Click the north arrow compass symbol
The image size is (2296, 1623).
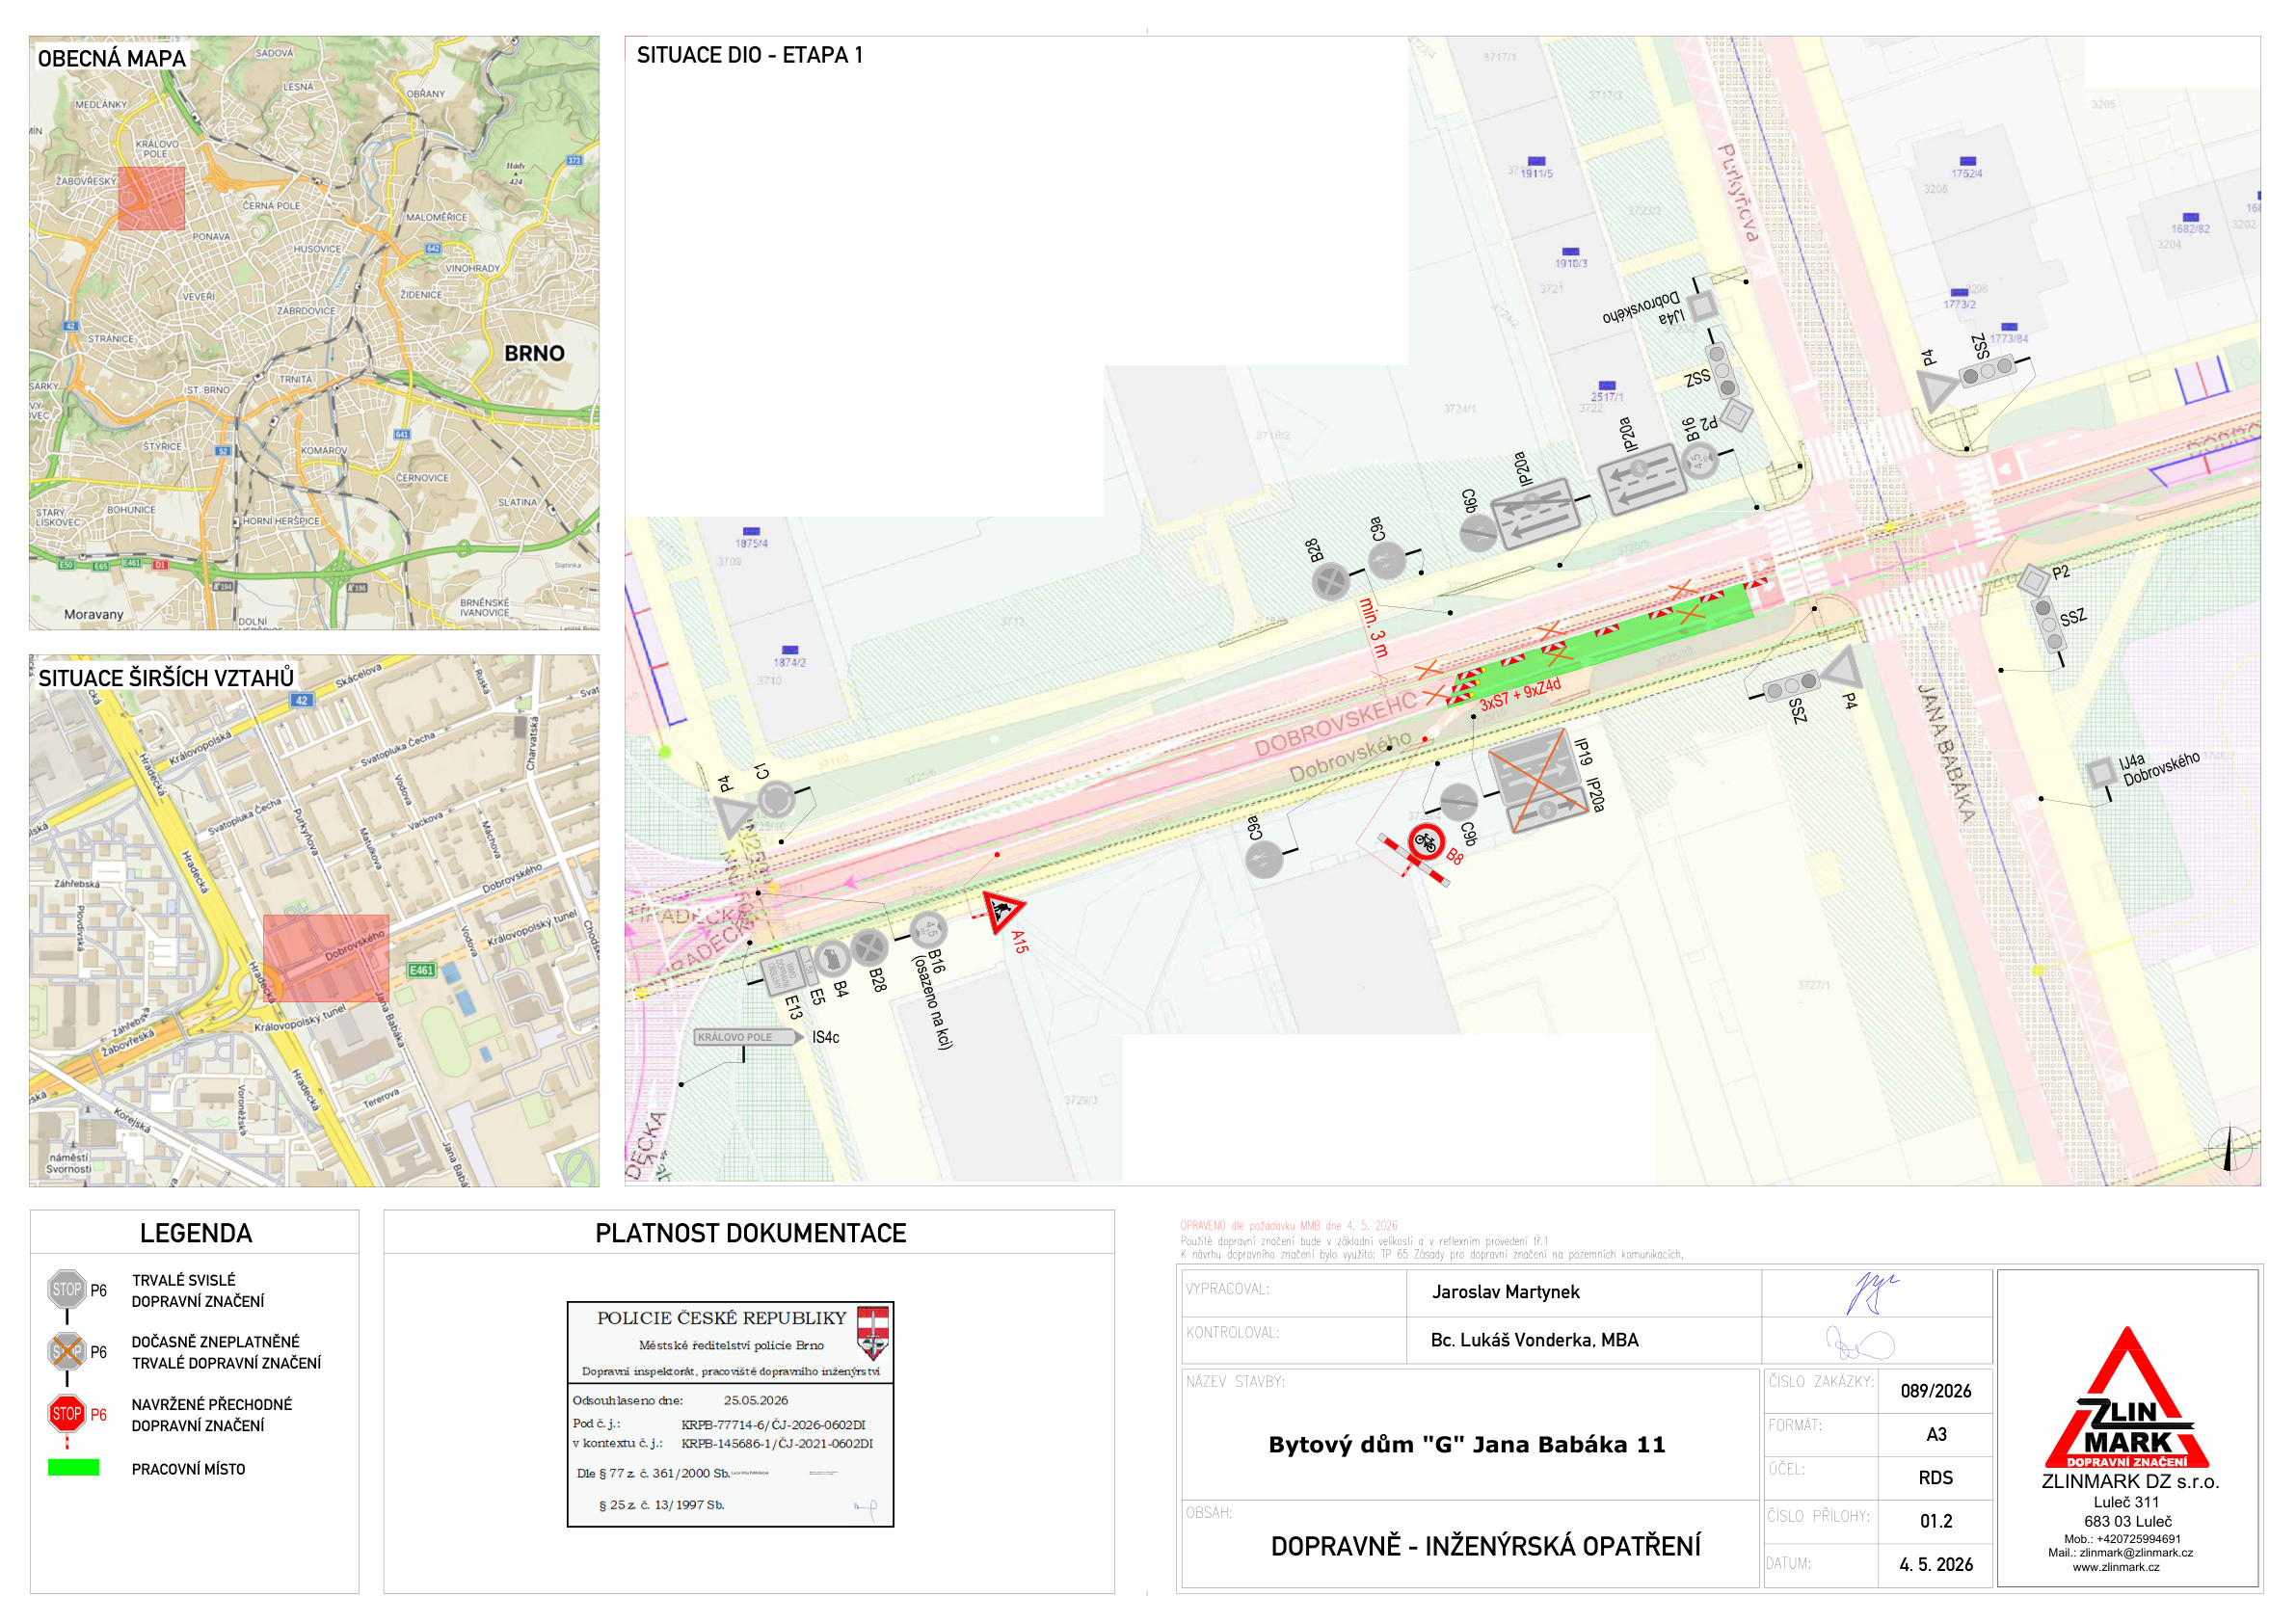pyautogui.click(x=2229, y=1148)
